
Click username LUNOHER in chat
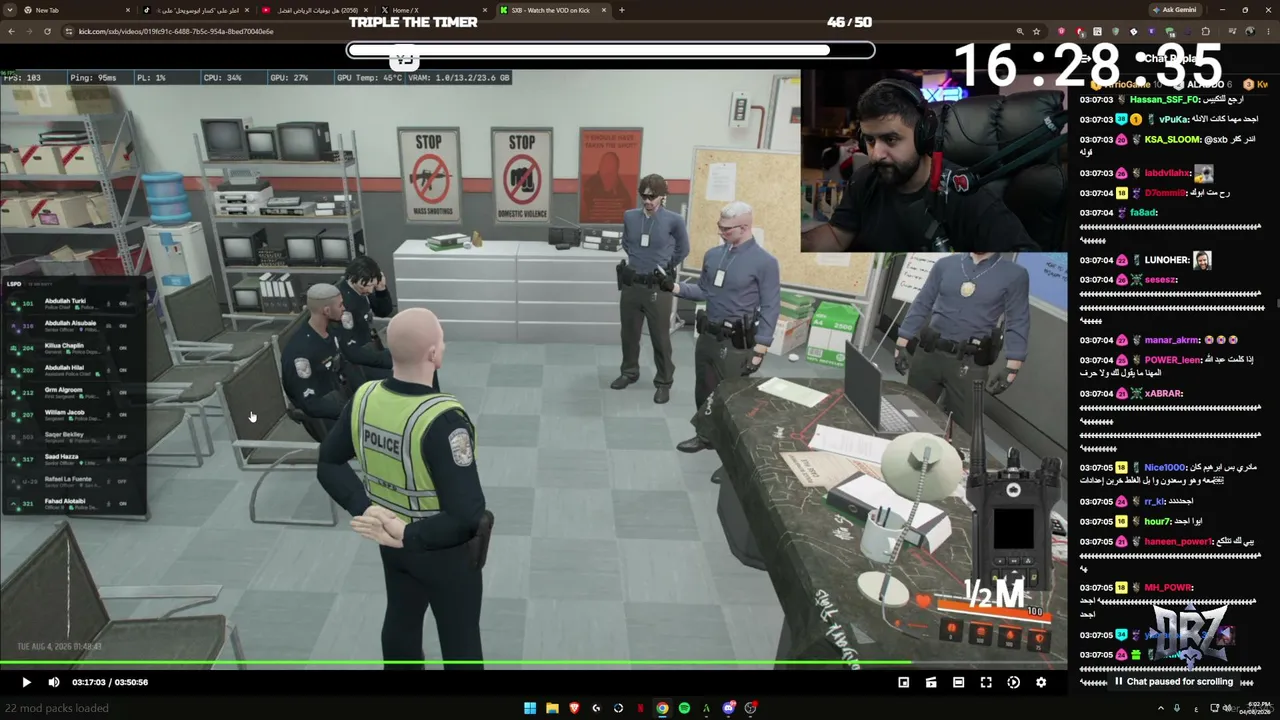(x=1167, y=260)
